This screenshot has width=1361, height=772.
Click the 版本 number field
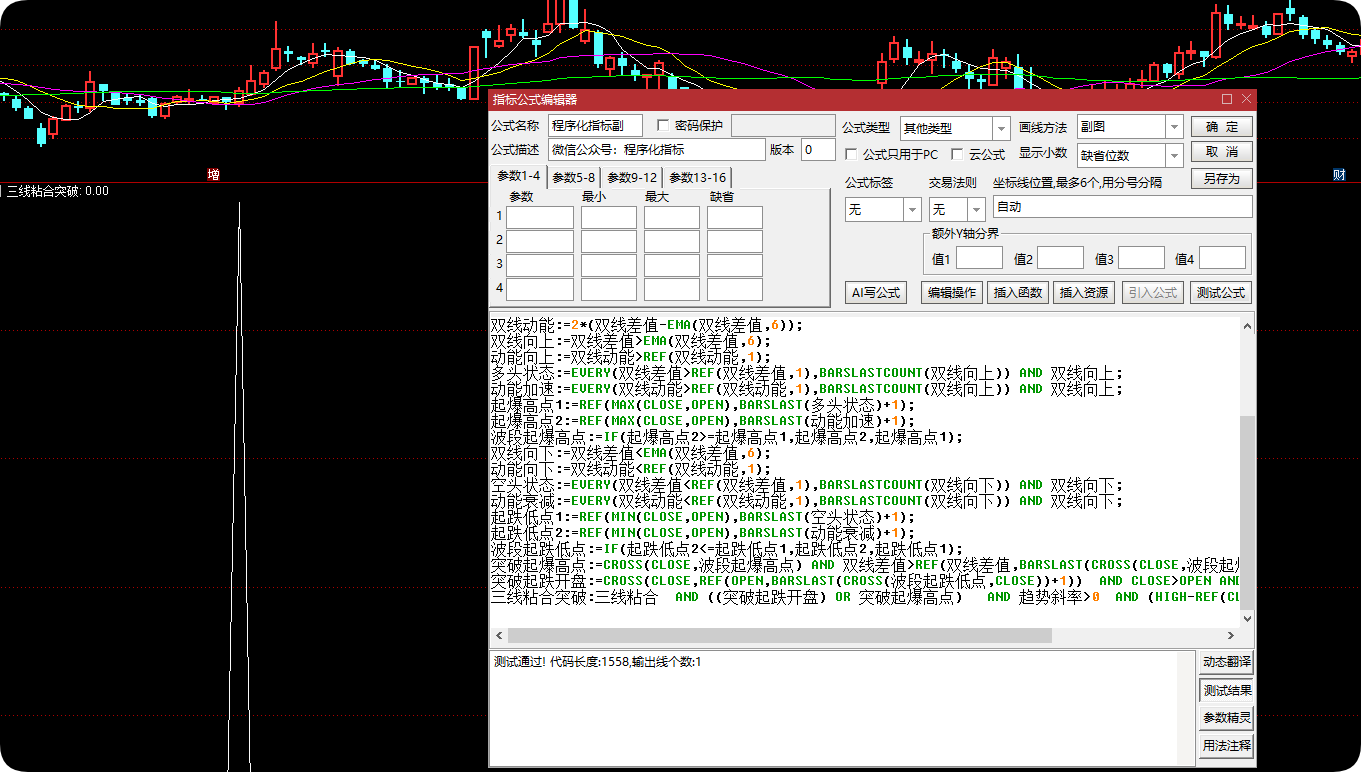click(818, 150)
